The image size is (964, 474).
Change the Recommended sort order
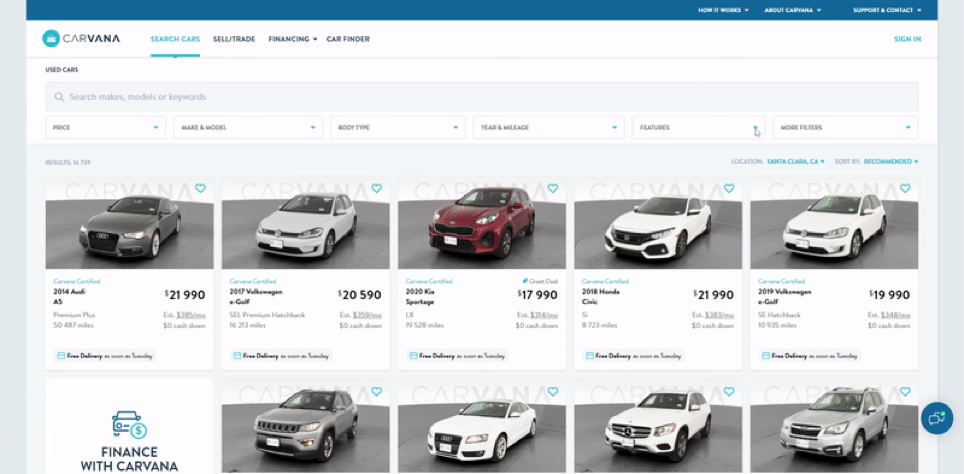coord(890,161)
